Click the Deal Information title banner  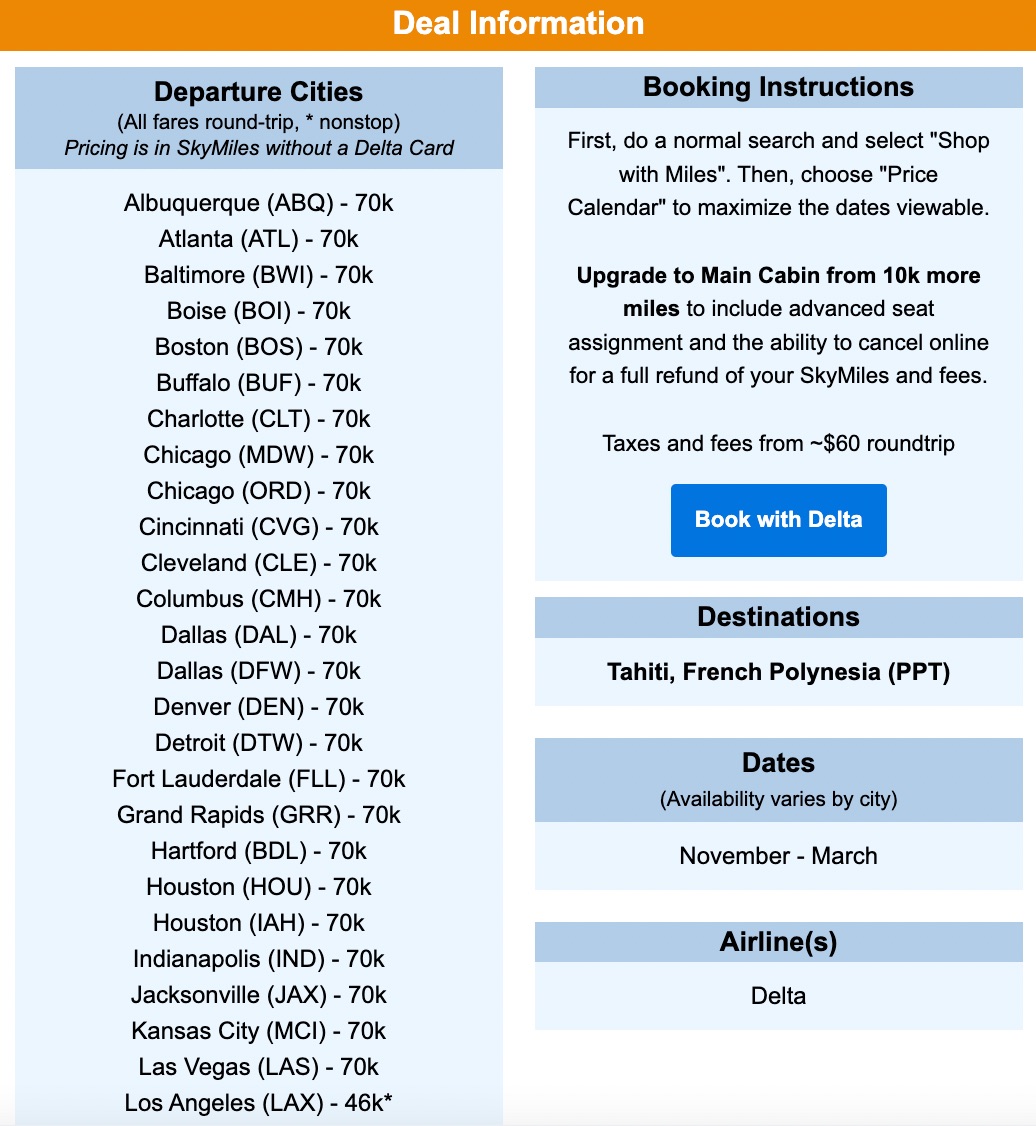coord(518,23)
